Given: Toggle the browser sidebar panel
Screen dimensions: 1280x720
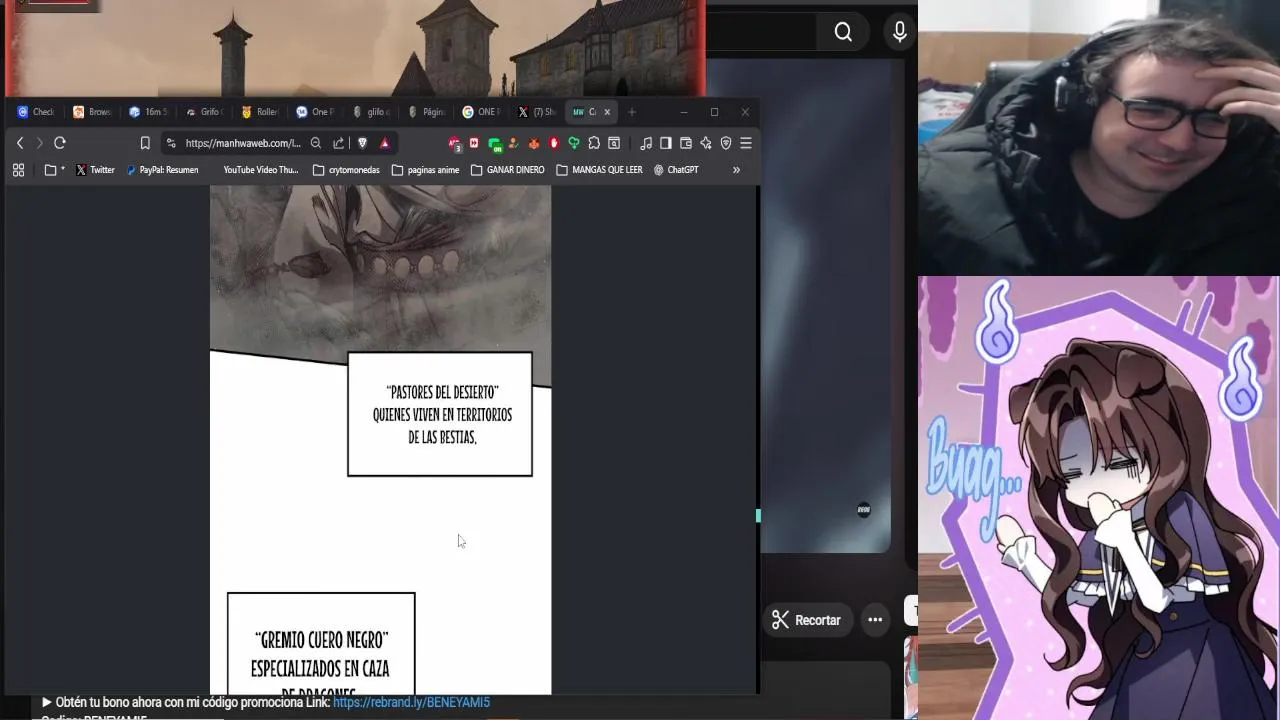Looking at the screenshot, I should (x=666, y=143).
